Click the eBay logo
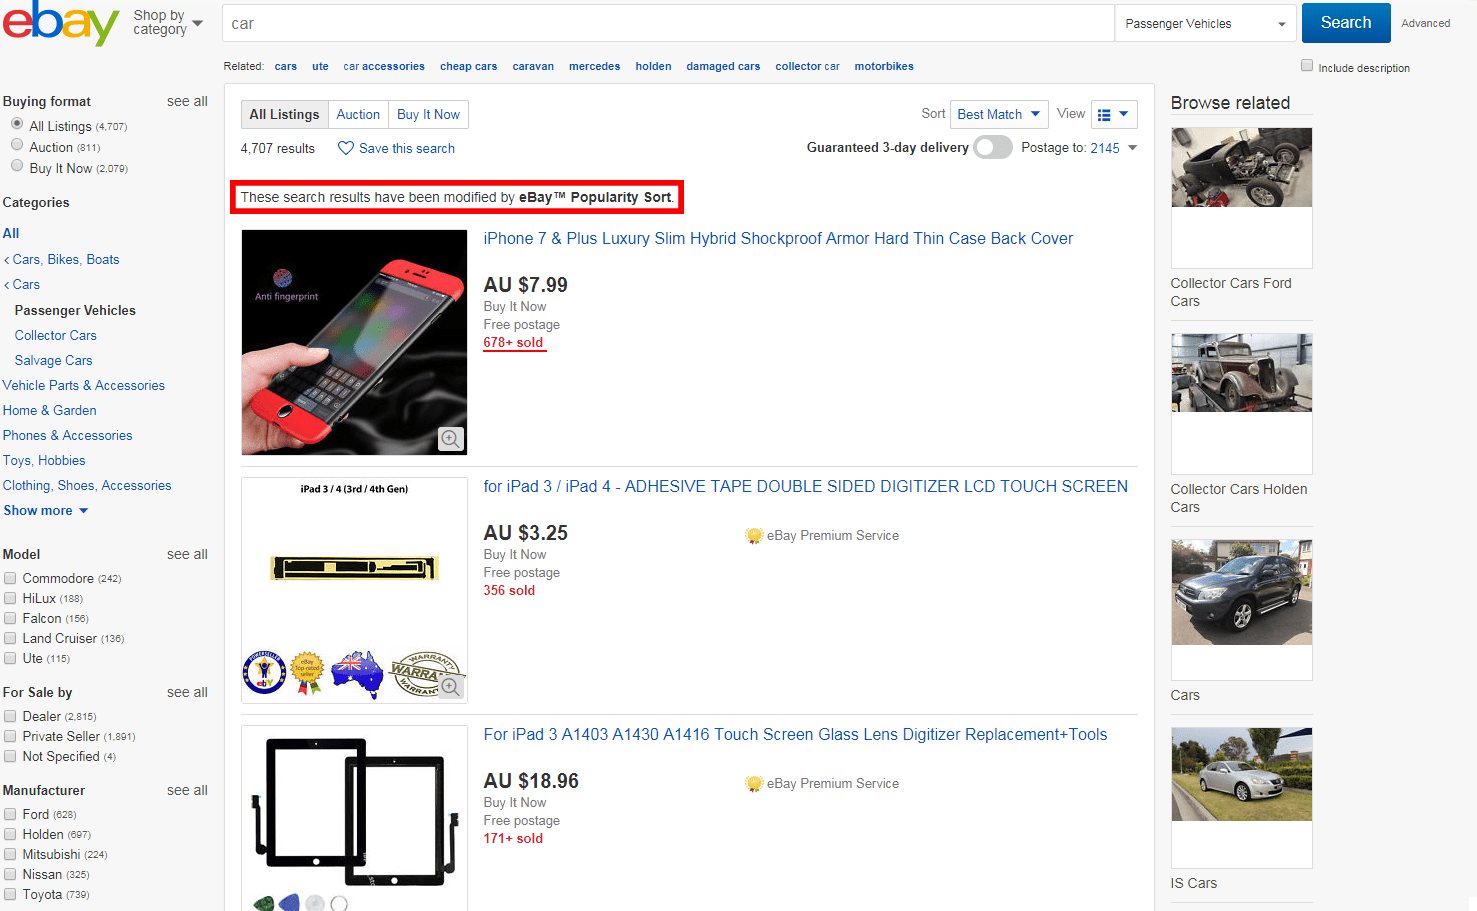Image resolution: width=1477 pixels, height=911 pixels. [x=61, y=22]
